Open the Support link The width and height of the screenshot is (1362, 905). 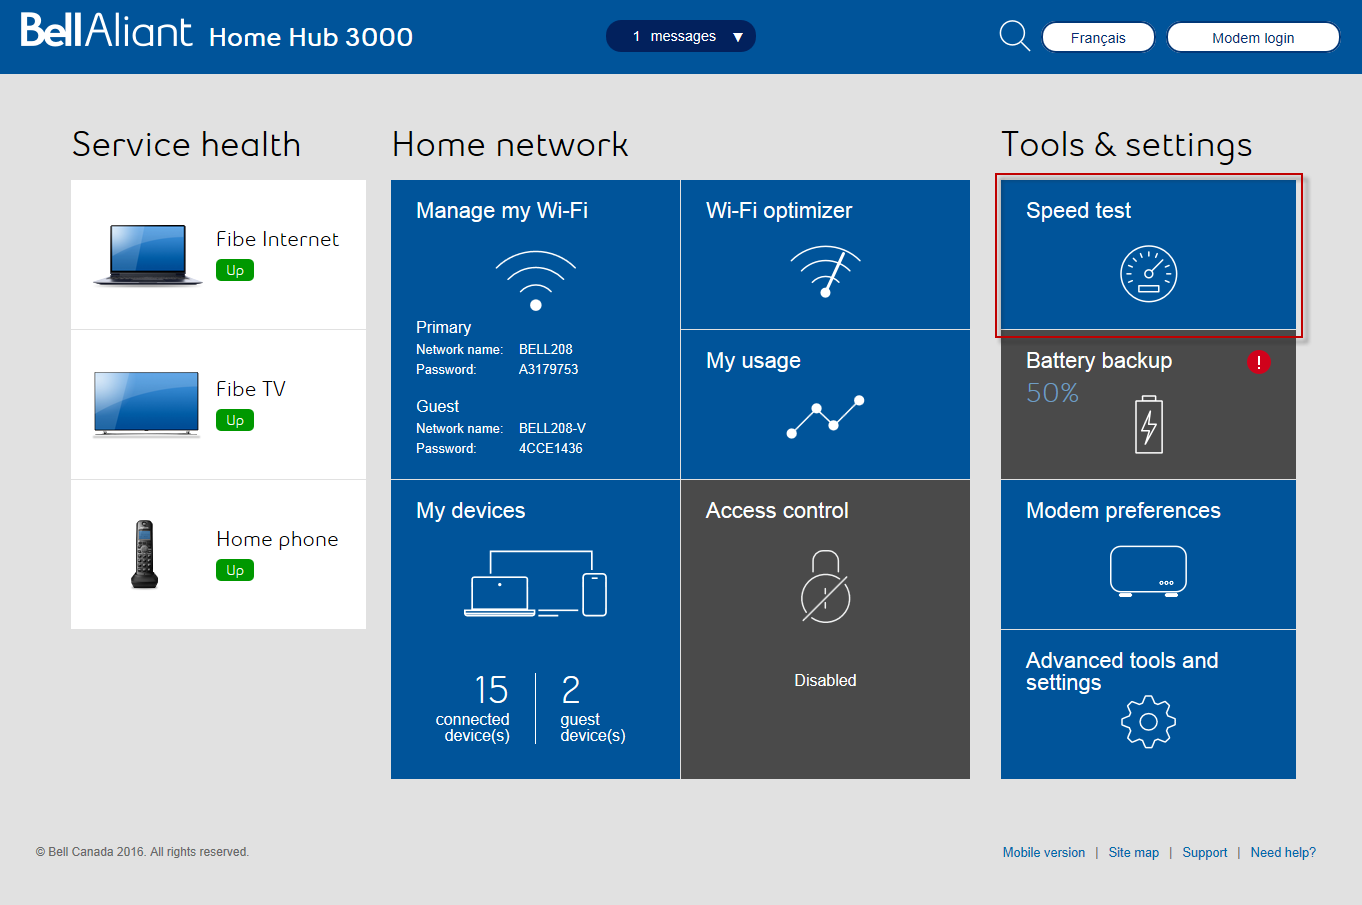point(1205,853)
